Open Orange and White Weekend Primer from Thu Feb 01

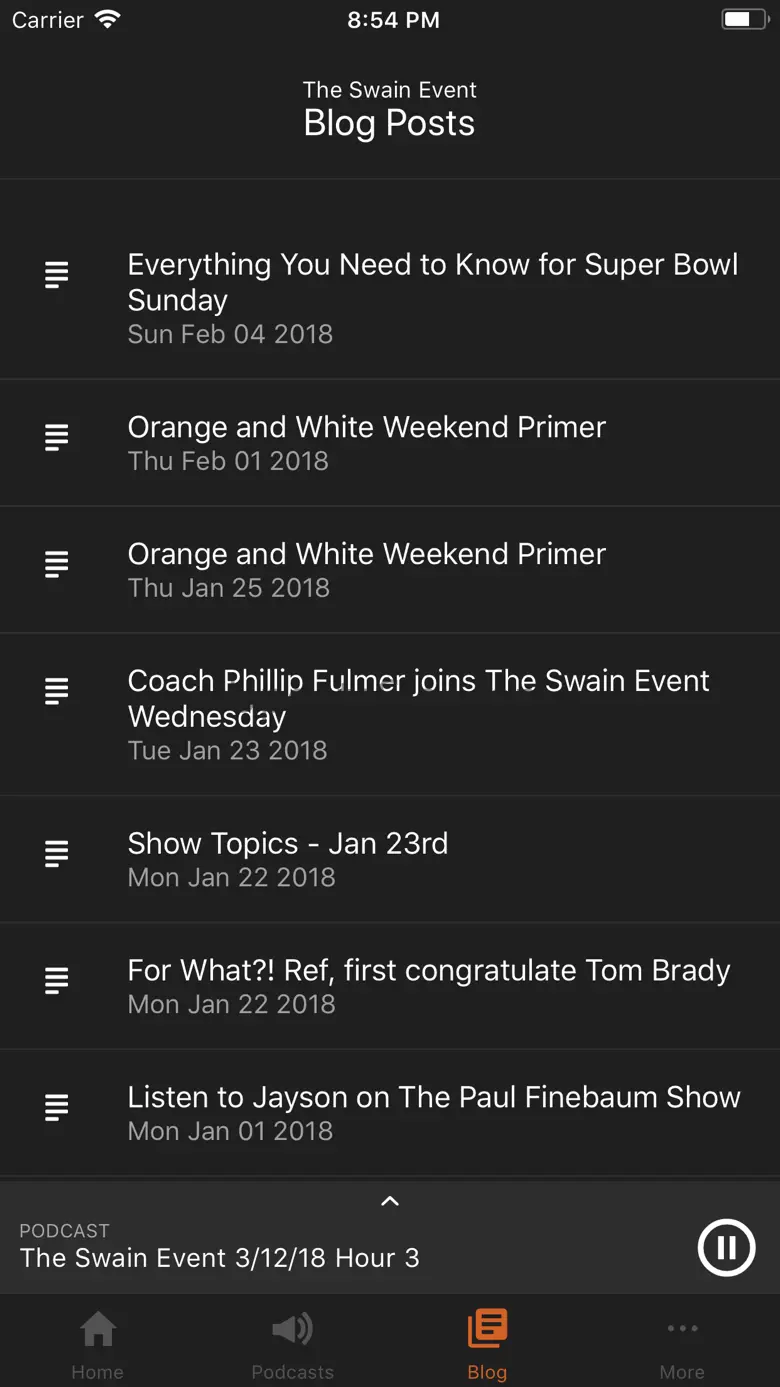[390, 443]
